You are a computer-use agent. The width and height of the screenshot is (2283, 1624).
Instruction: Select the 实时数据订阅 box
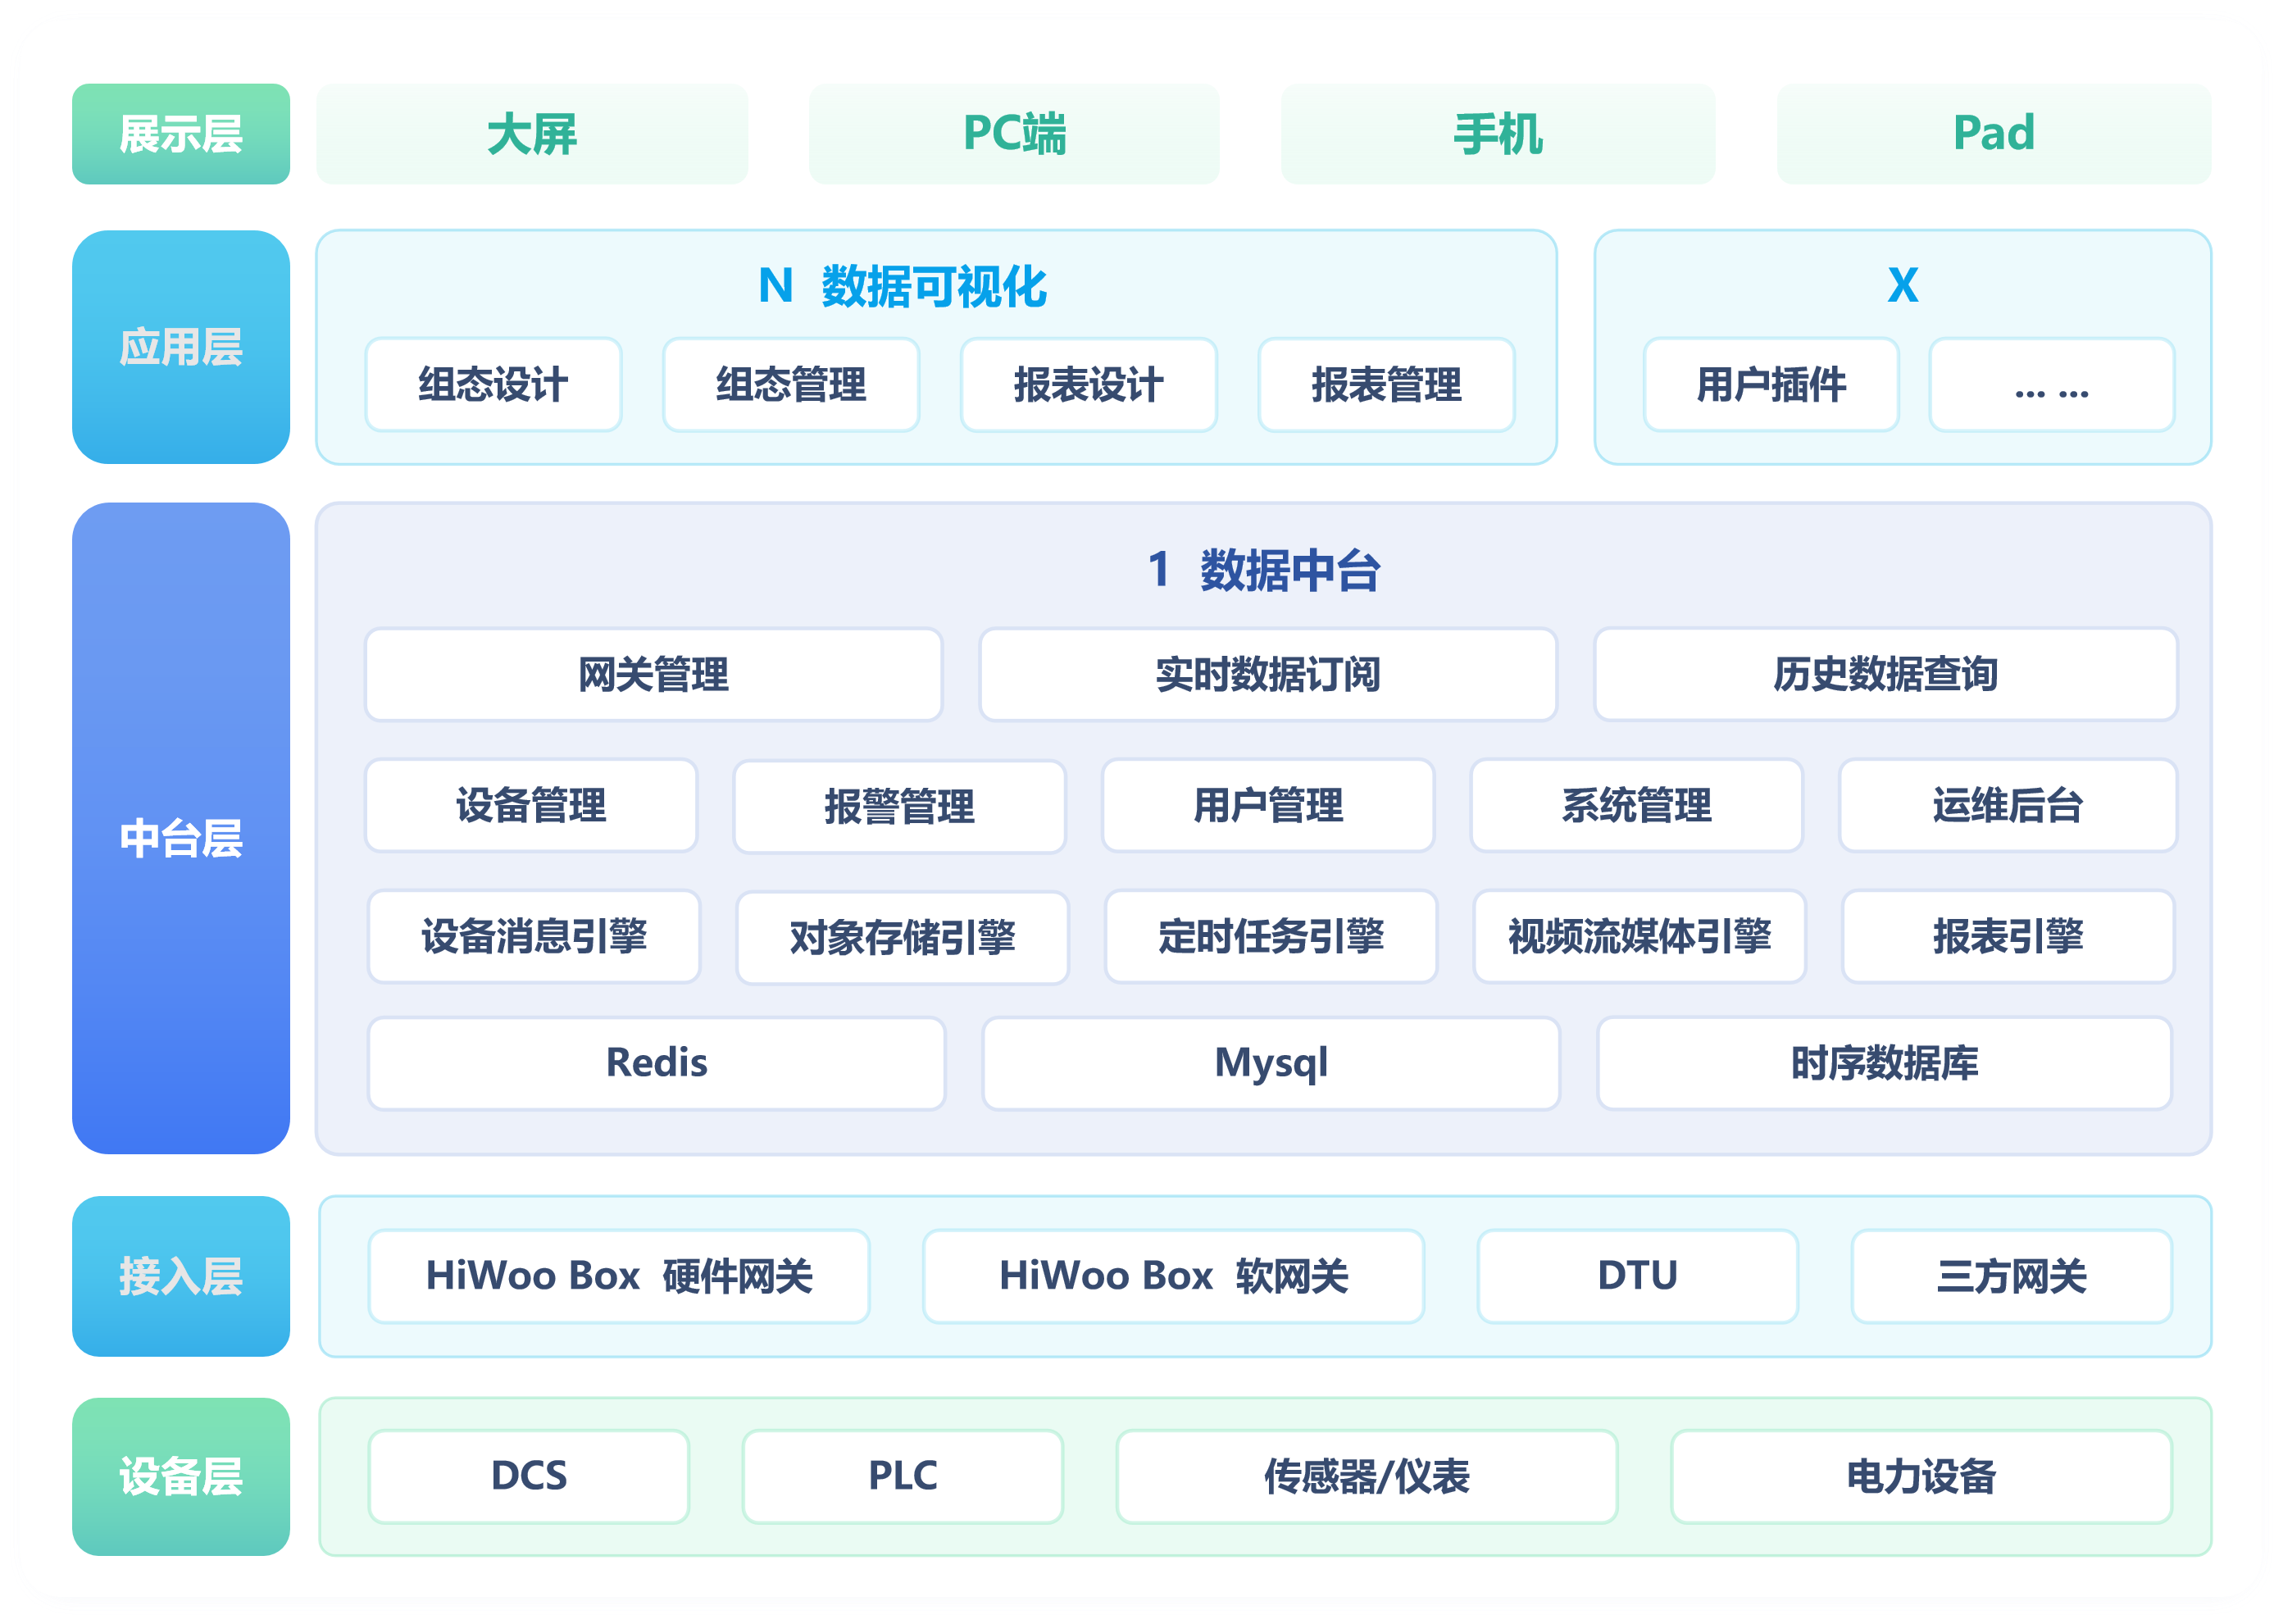1268,674
